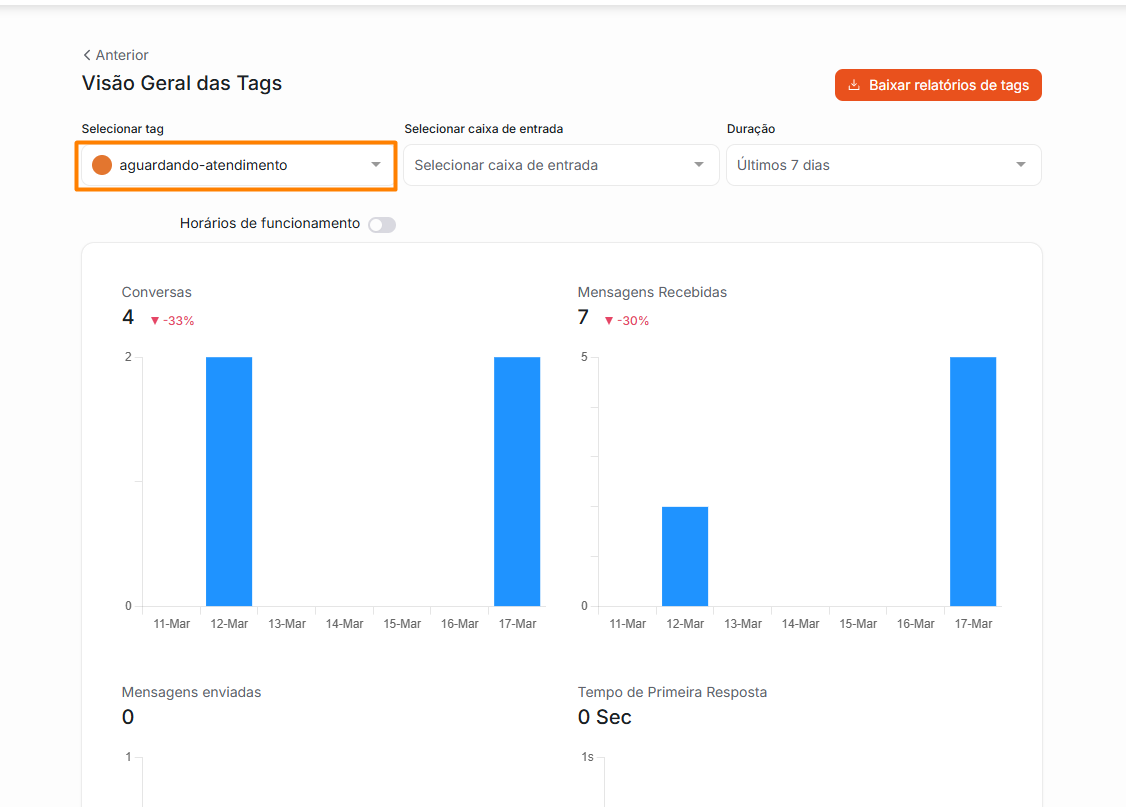
Task: Go back via the Anterior link
Action: [122, 55]
